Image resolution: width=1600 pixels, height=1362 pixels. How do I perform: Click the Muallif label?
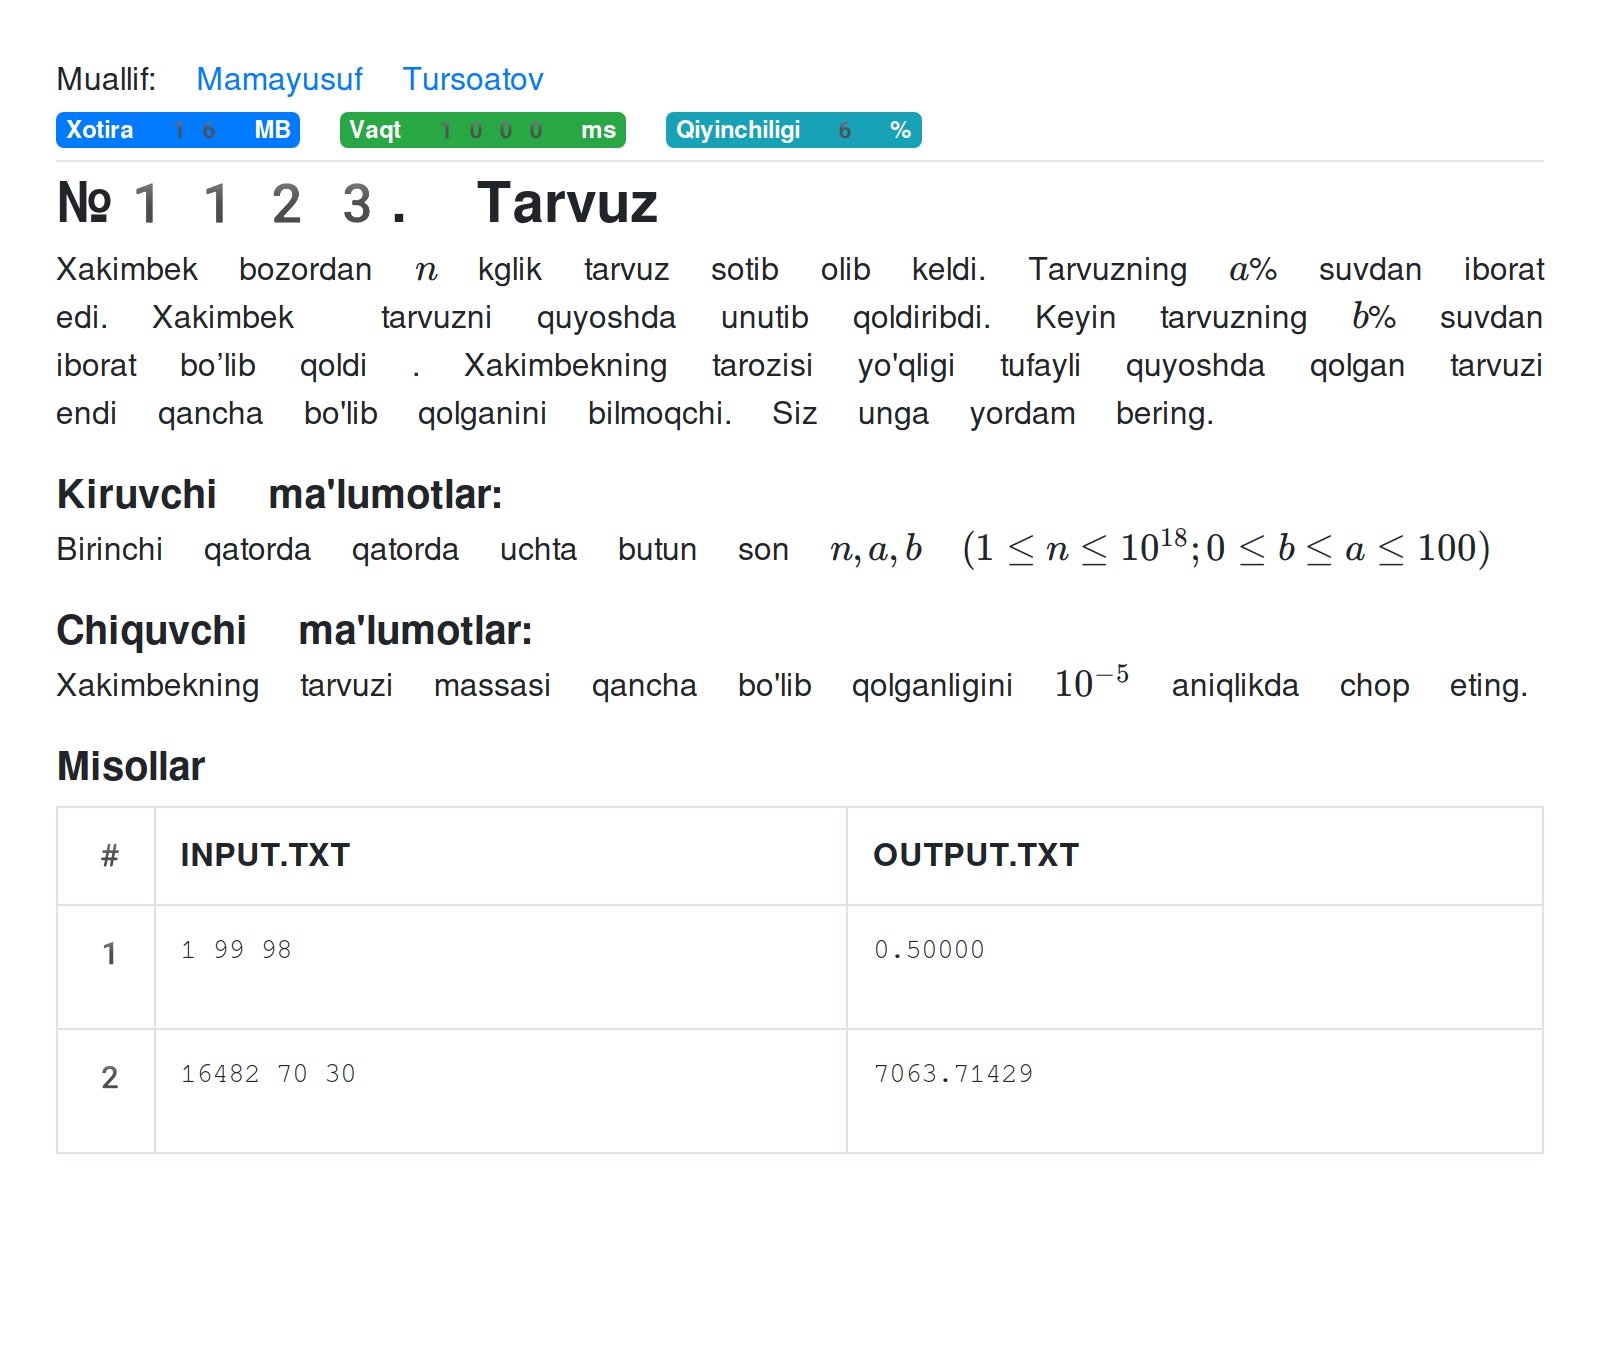106,79
